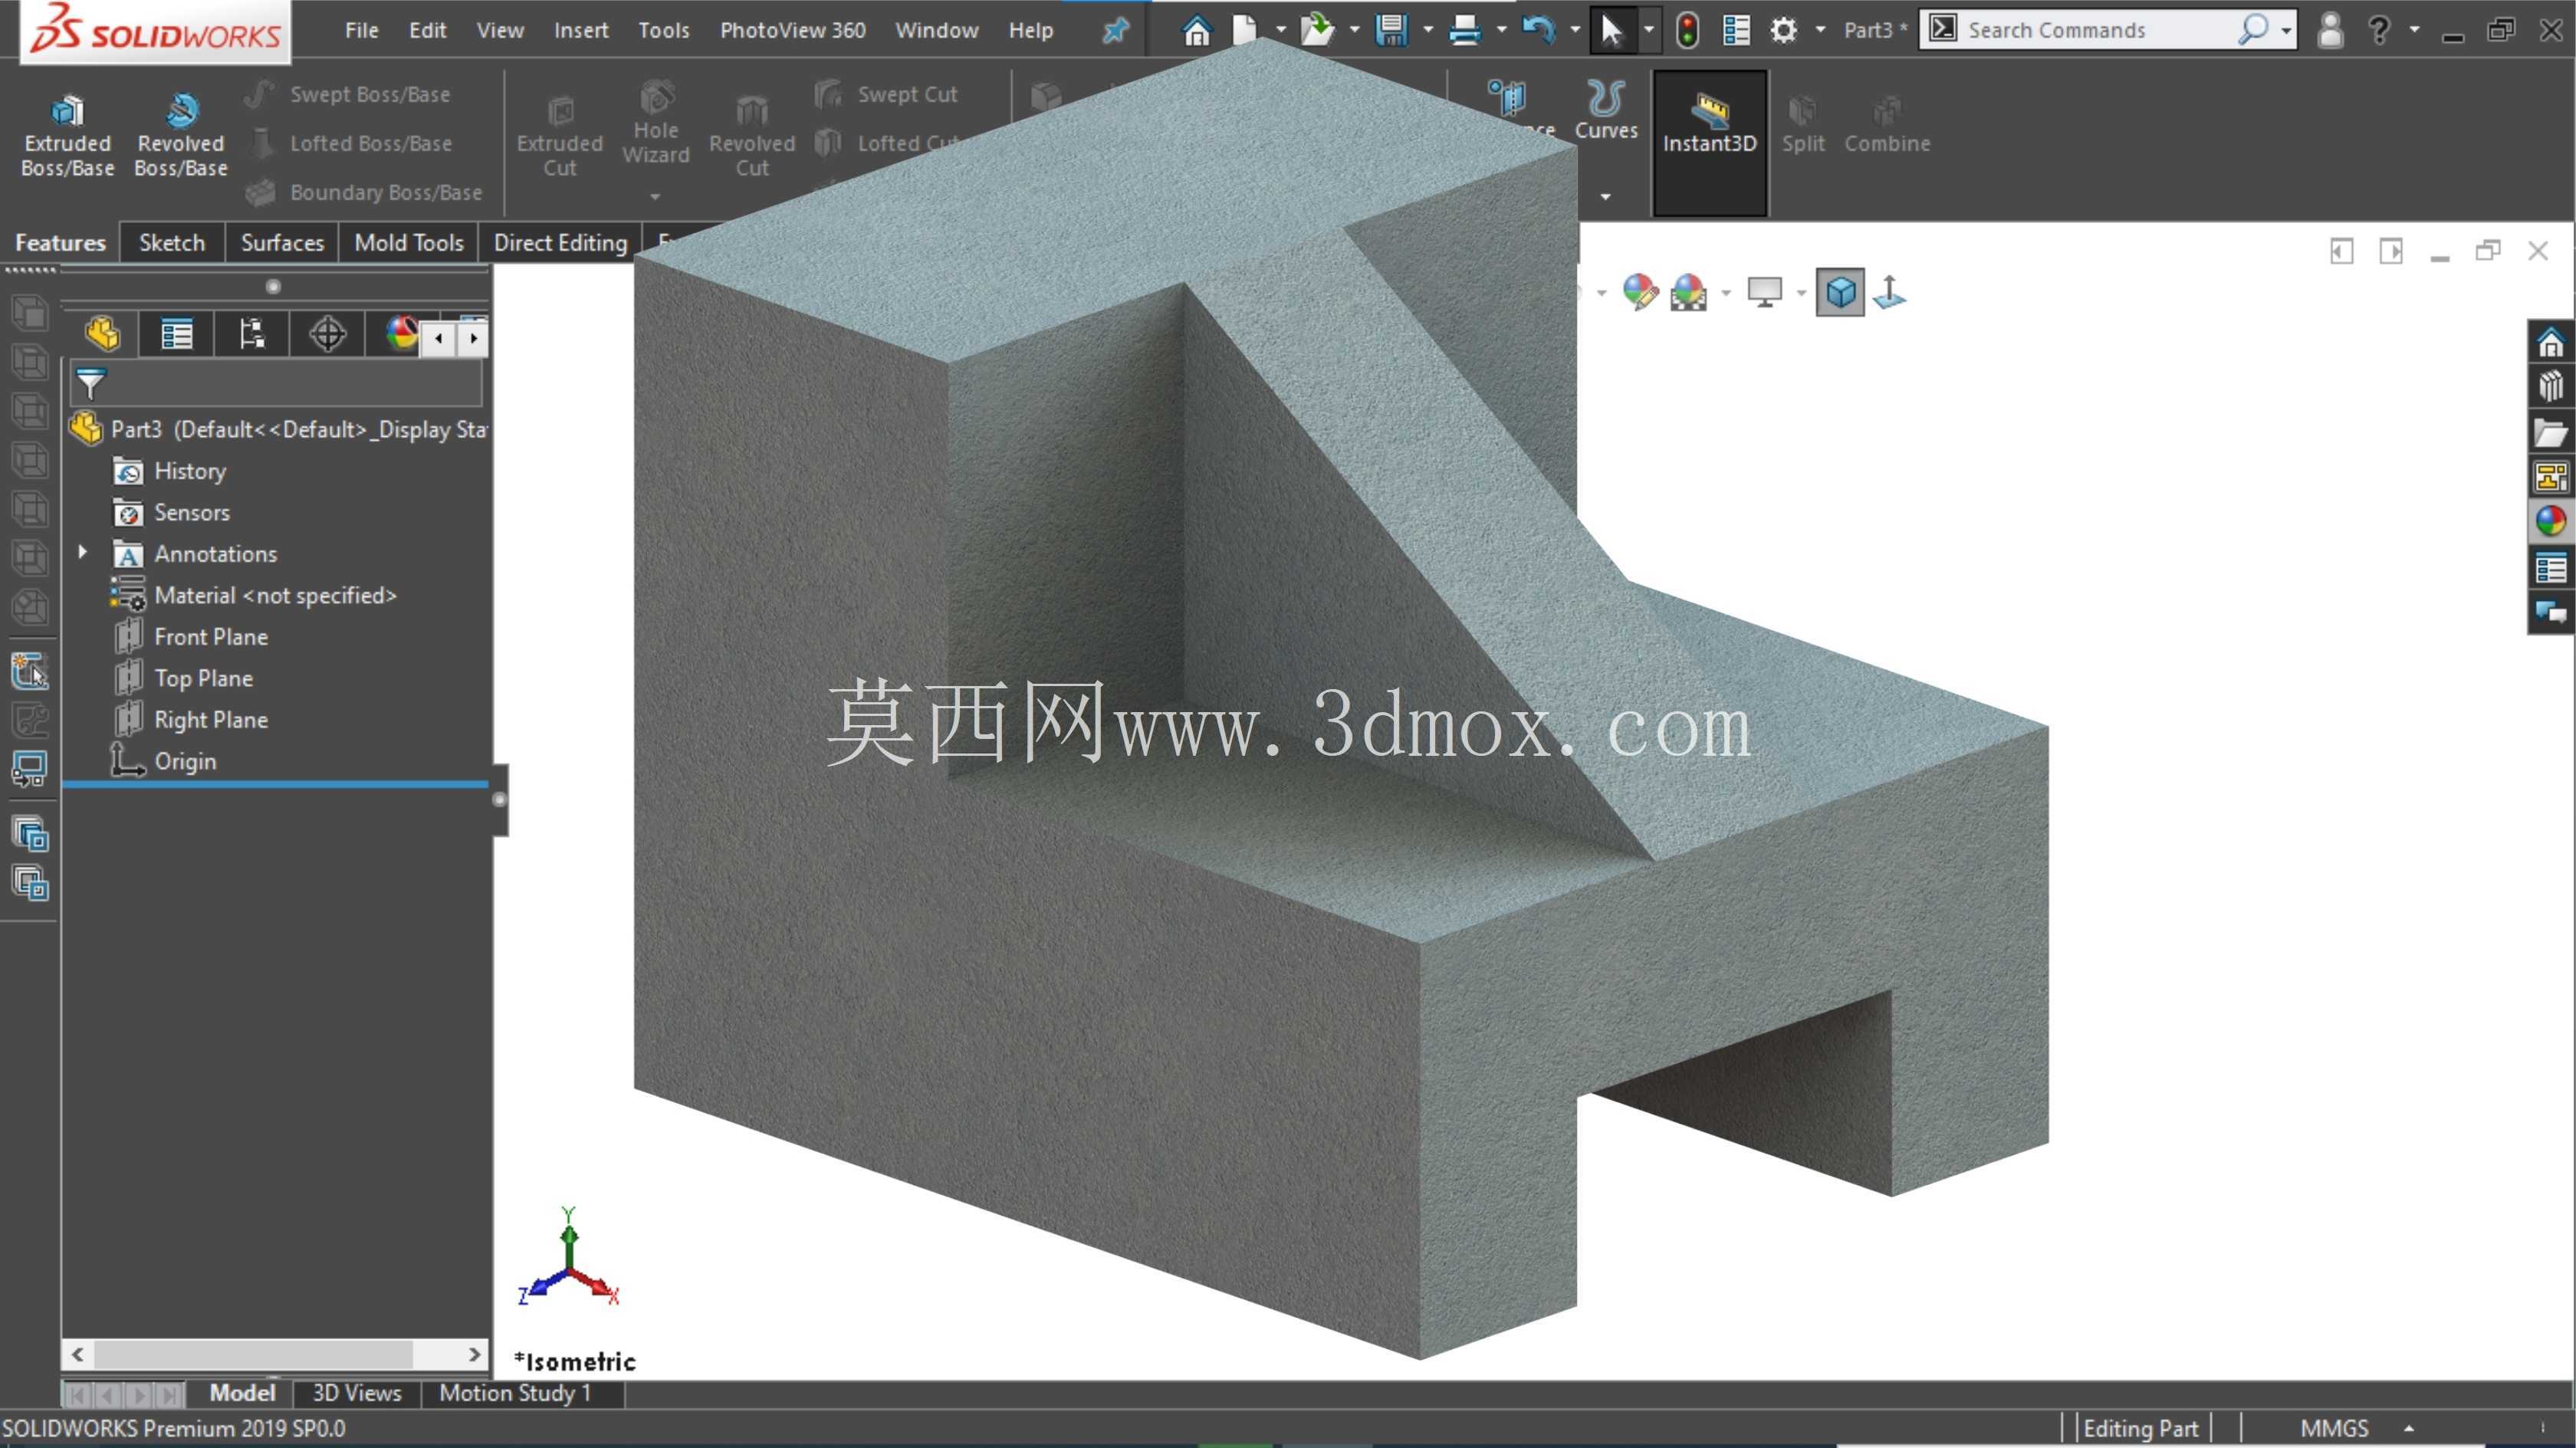Toggle the 3D texture cube view button
Image resolution: width=2576 pixels, height=1448 pixels.
point(1840,293)
